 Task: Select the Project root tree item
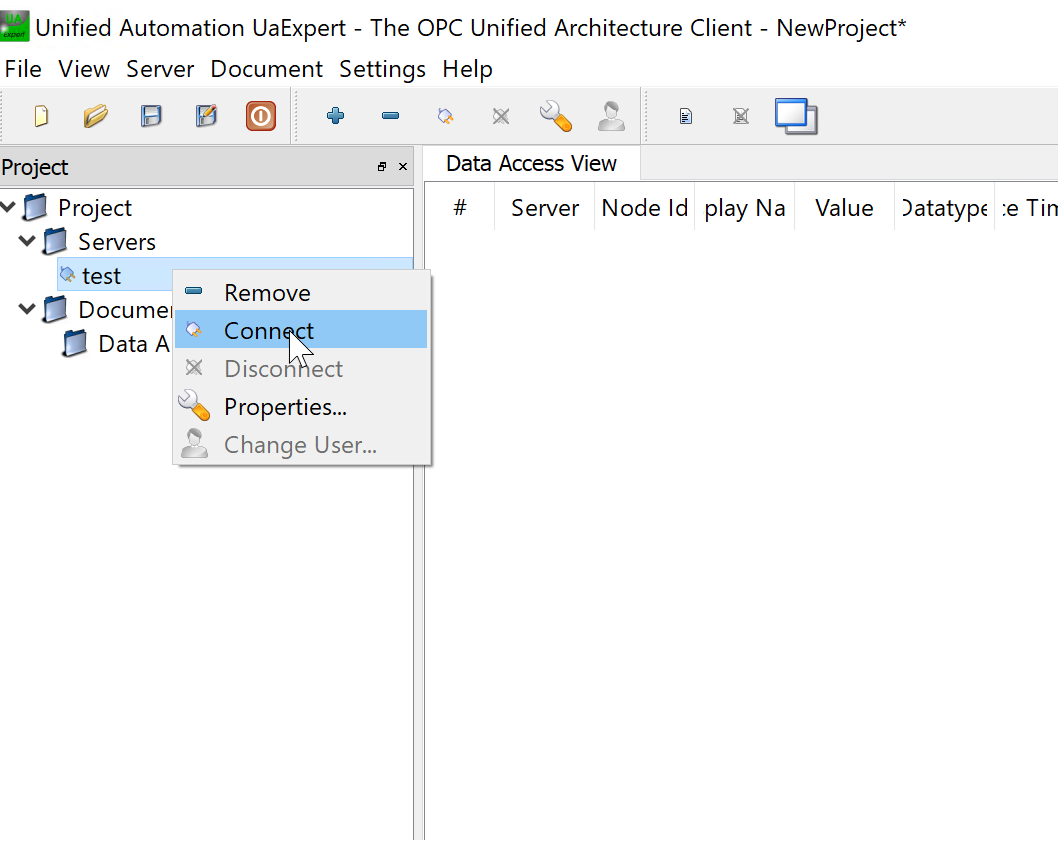point(95,208)
